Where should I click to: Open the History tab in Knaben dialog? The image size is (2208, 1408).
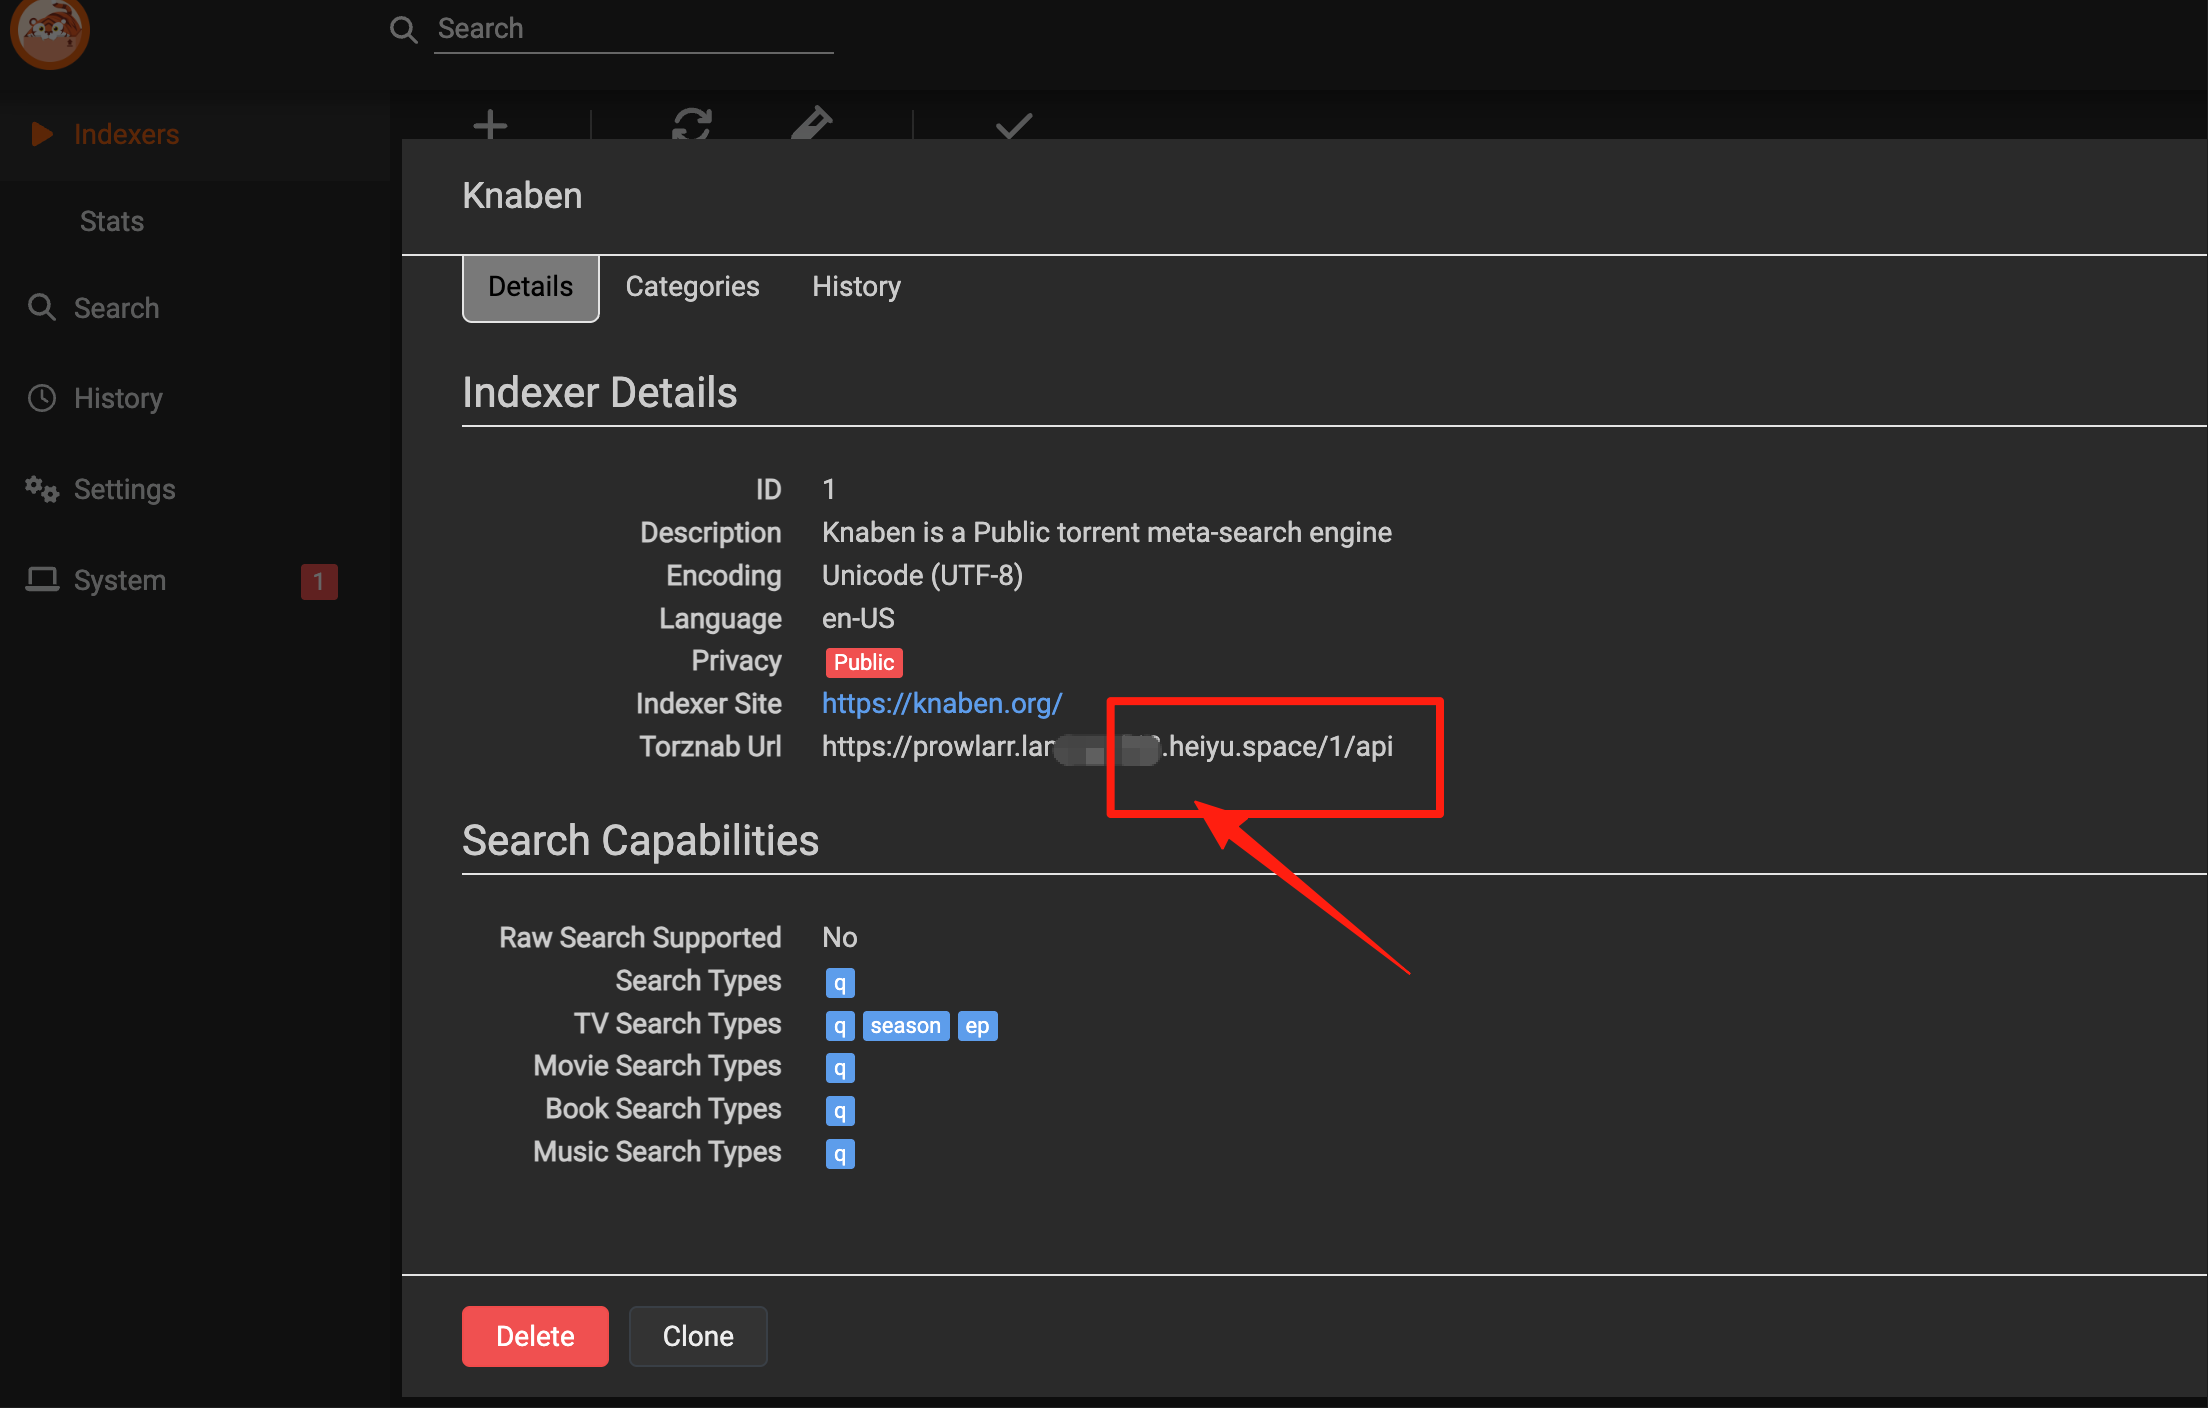click(x=856, y=287)
